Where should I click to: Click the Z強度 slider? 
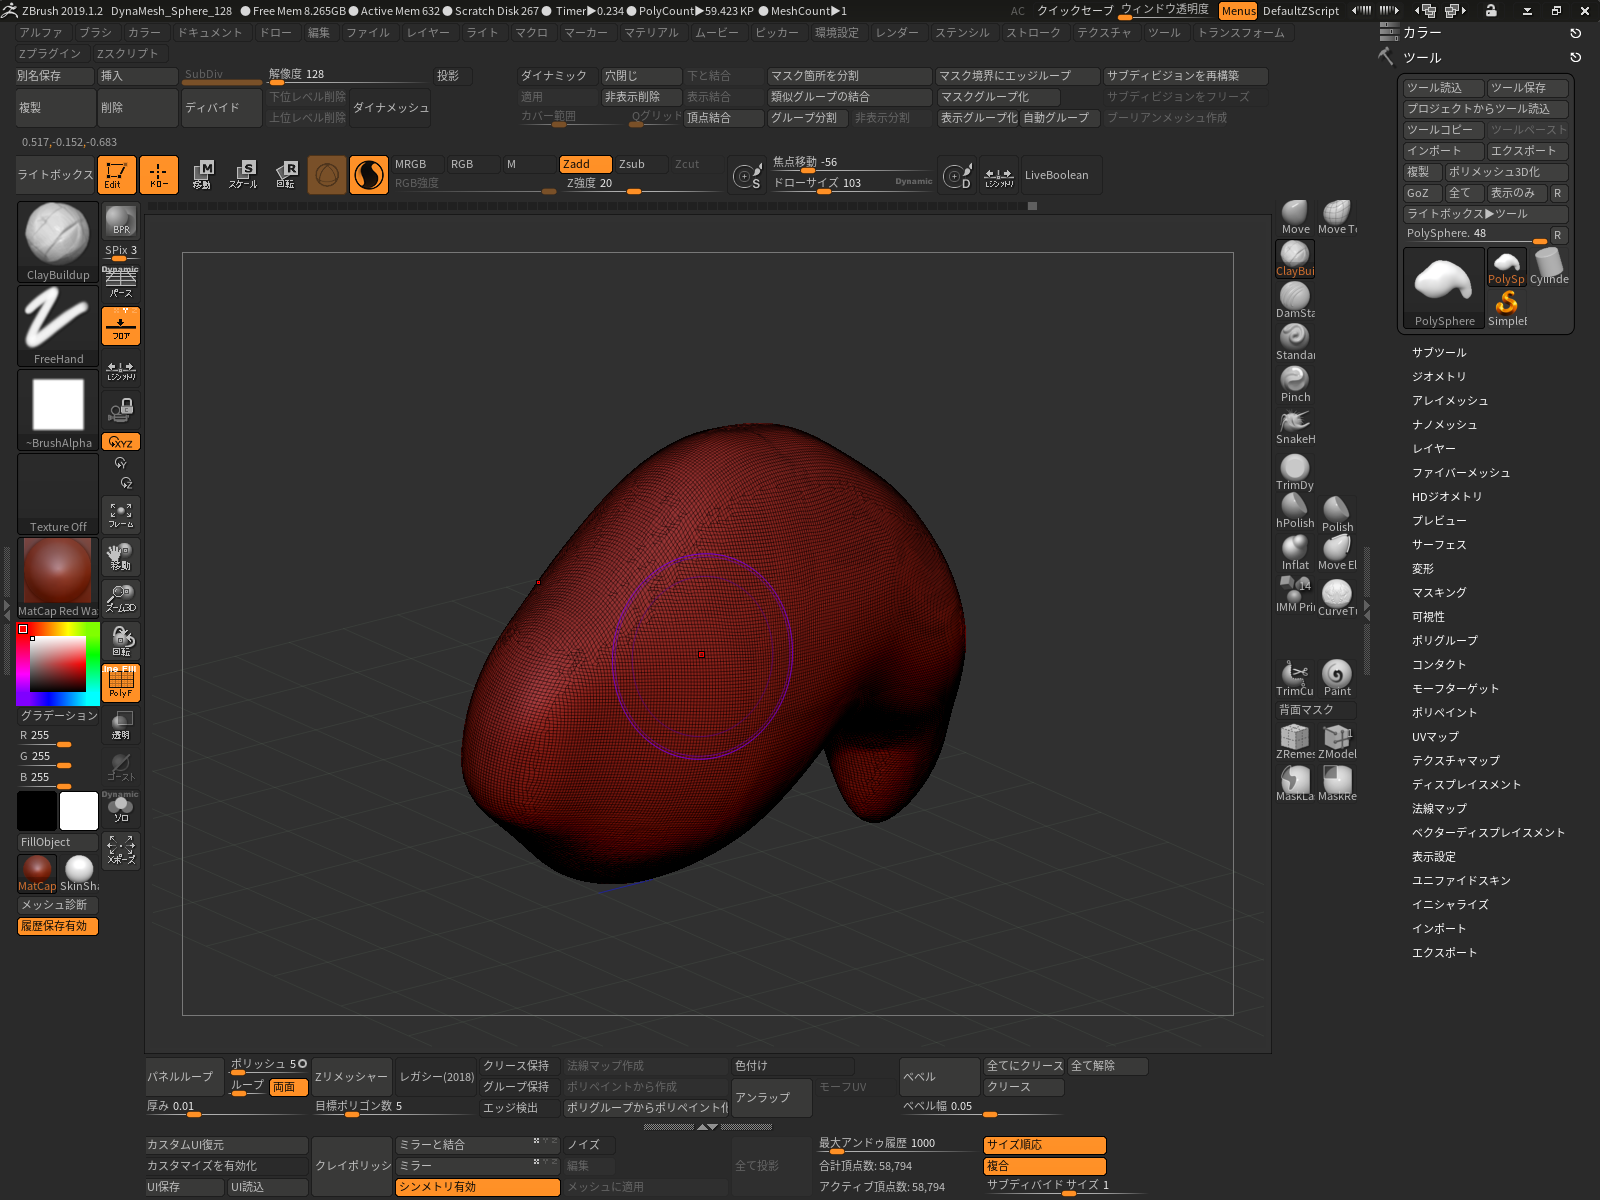pyautogui.click(x=643, y=183)
